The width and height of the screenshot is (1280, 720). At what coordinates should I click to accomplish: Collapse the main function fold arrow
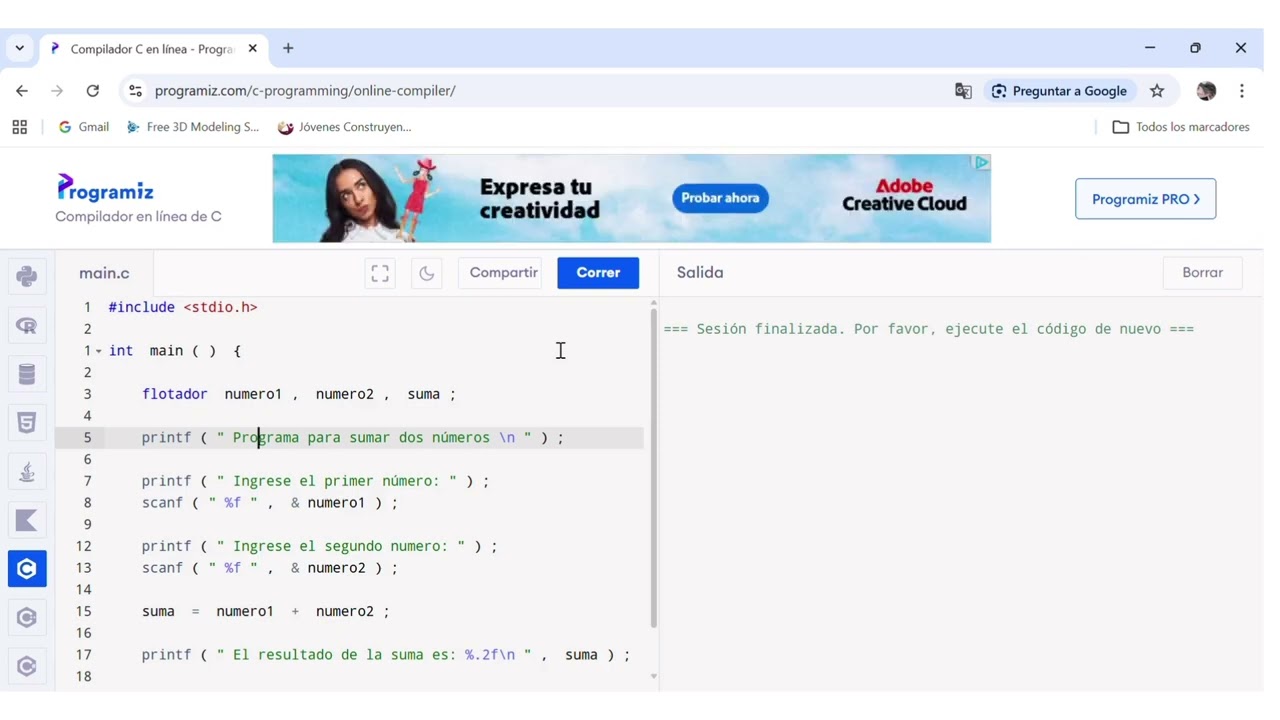click(99, 352)
